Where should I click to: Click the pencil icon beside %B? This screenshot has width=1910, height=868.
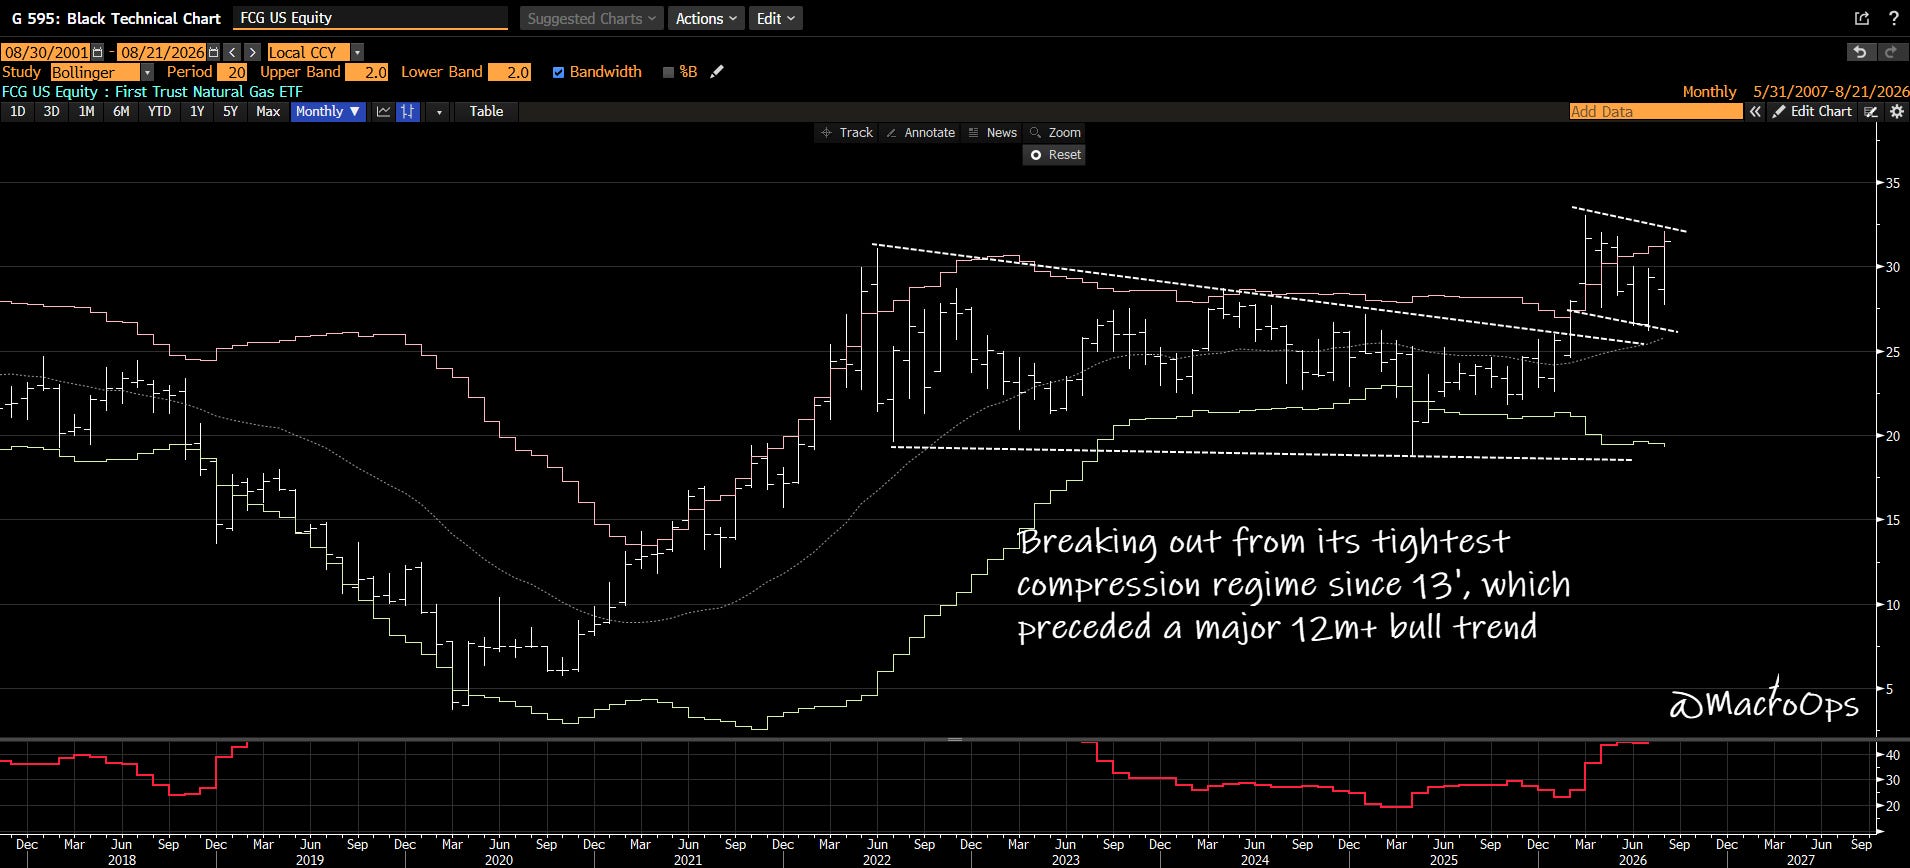point(716,72)
